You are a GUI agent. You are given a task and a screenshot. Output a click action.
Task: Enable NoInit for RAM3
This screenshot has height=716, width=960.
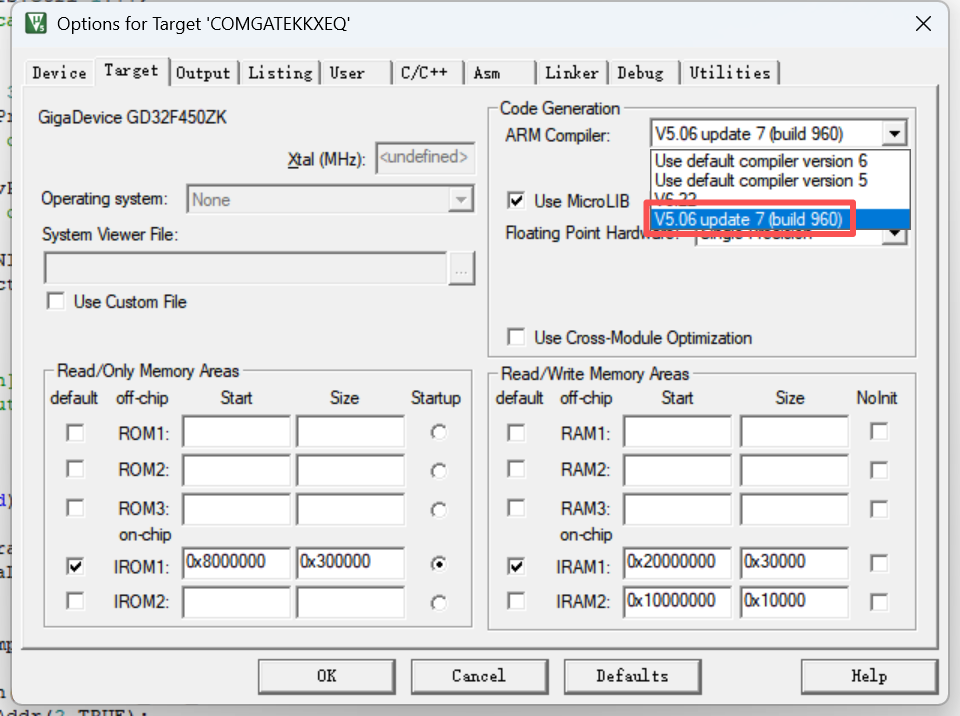coord(879,509)
